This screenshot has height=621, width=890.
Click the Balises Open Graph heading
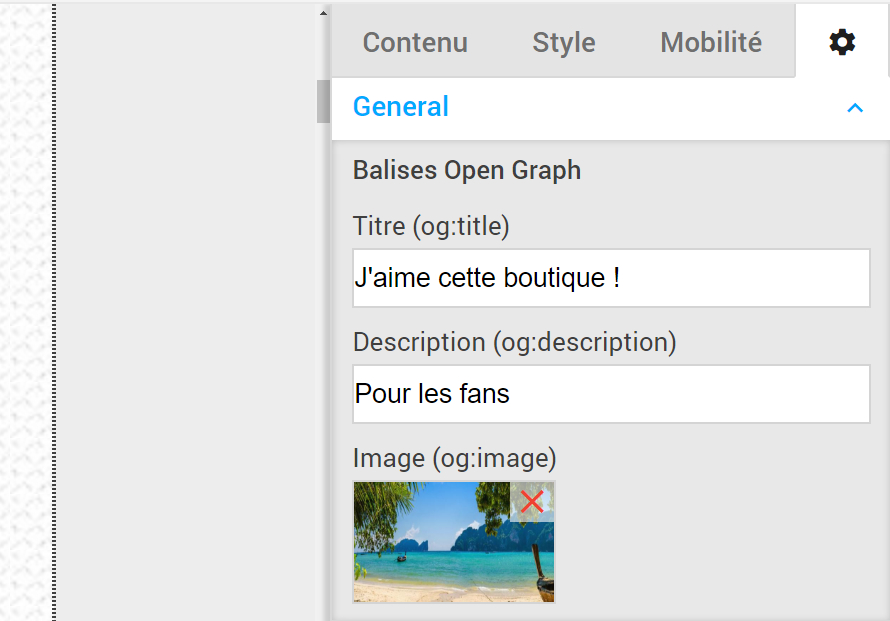click(467, 170)
